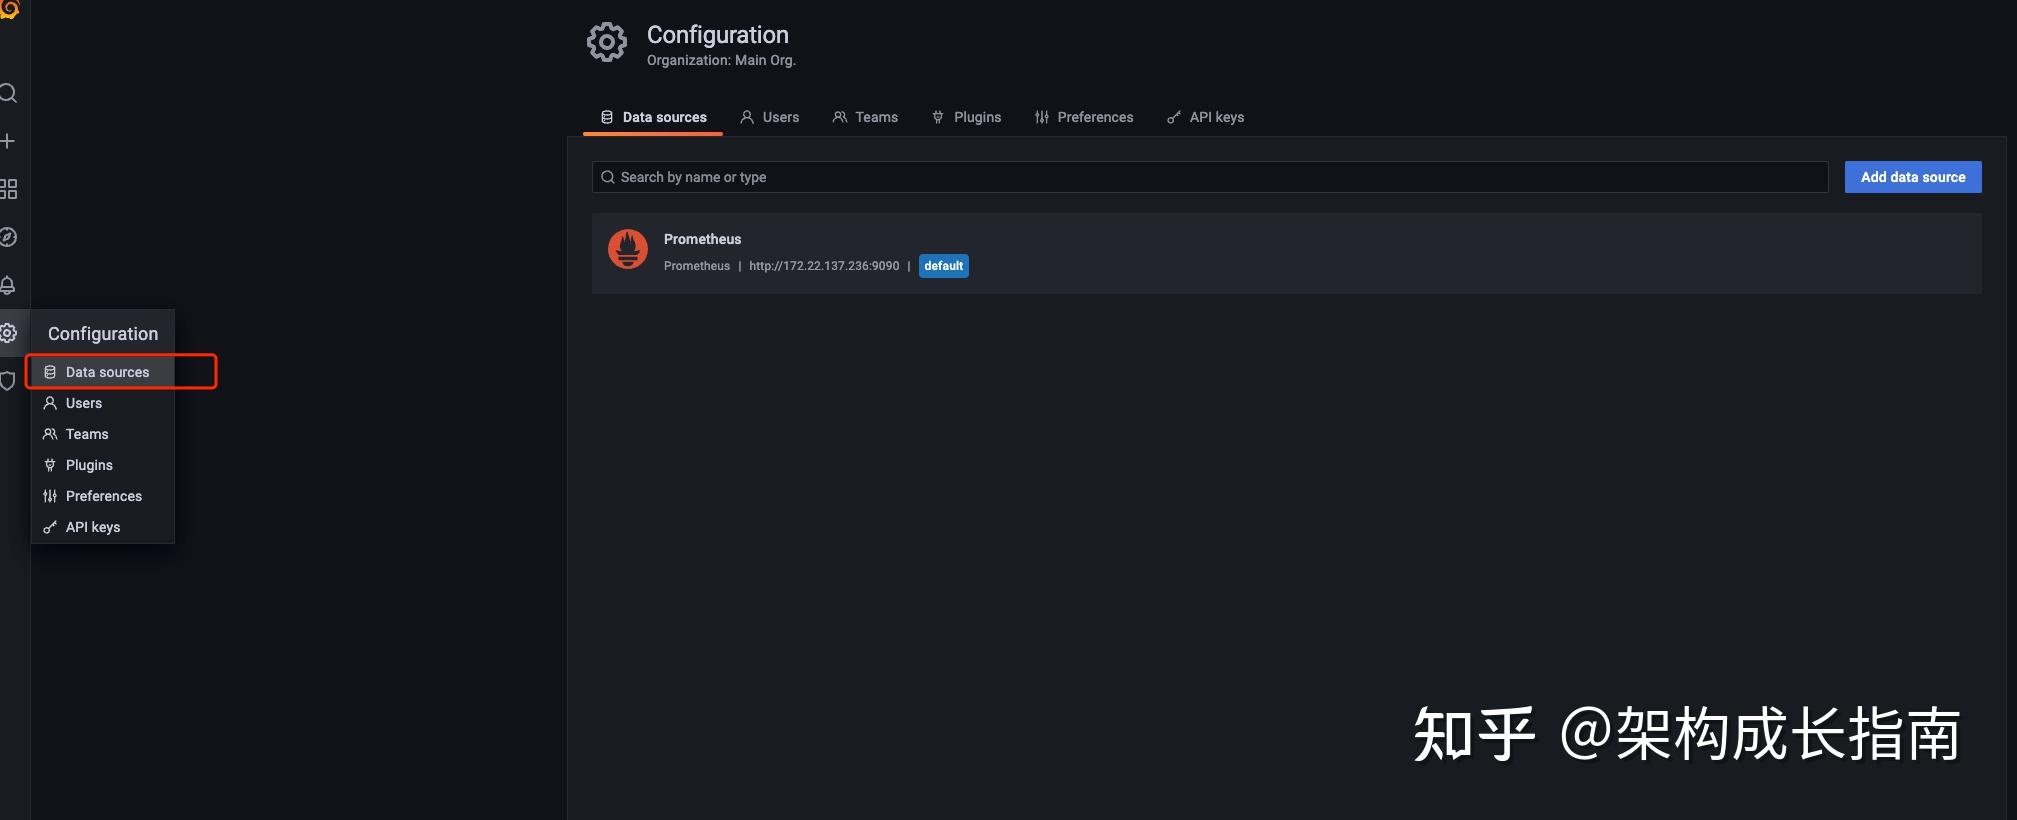2017x820 pixels.
Task: Open the Server Admin shield icon
Action: tap(8, 381)
